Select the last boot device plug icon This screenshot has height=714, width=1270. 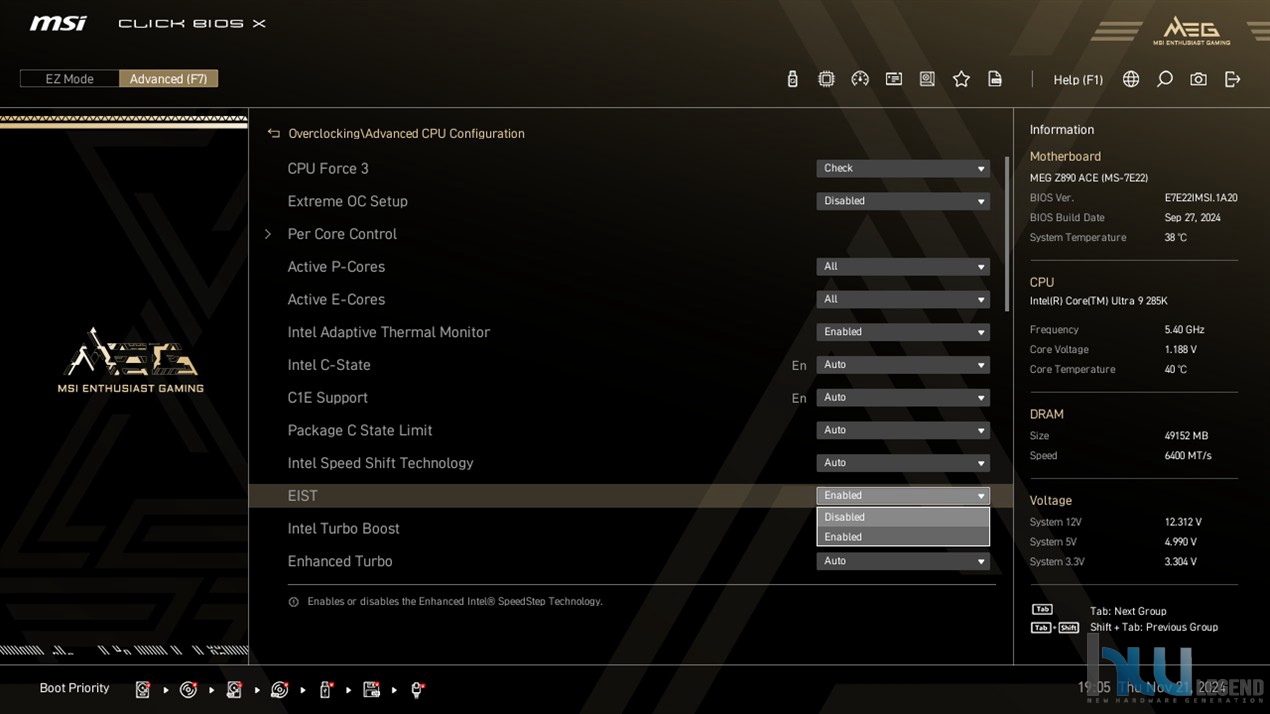tap(417, 689)
